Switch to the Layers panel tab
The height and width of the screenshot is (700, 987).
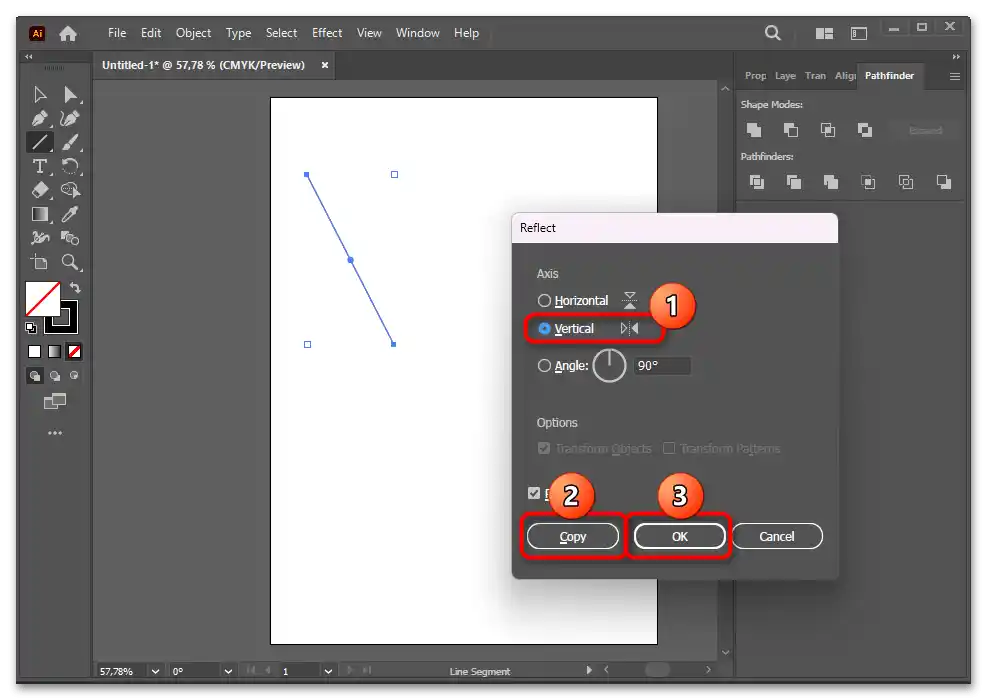pyautogui.click(x=785, y=76)
